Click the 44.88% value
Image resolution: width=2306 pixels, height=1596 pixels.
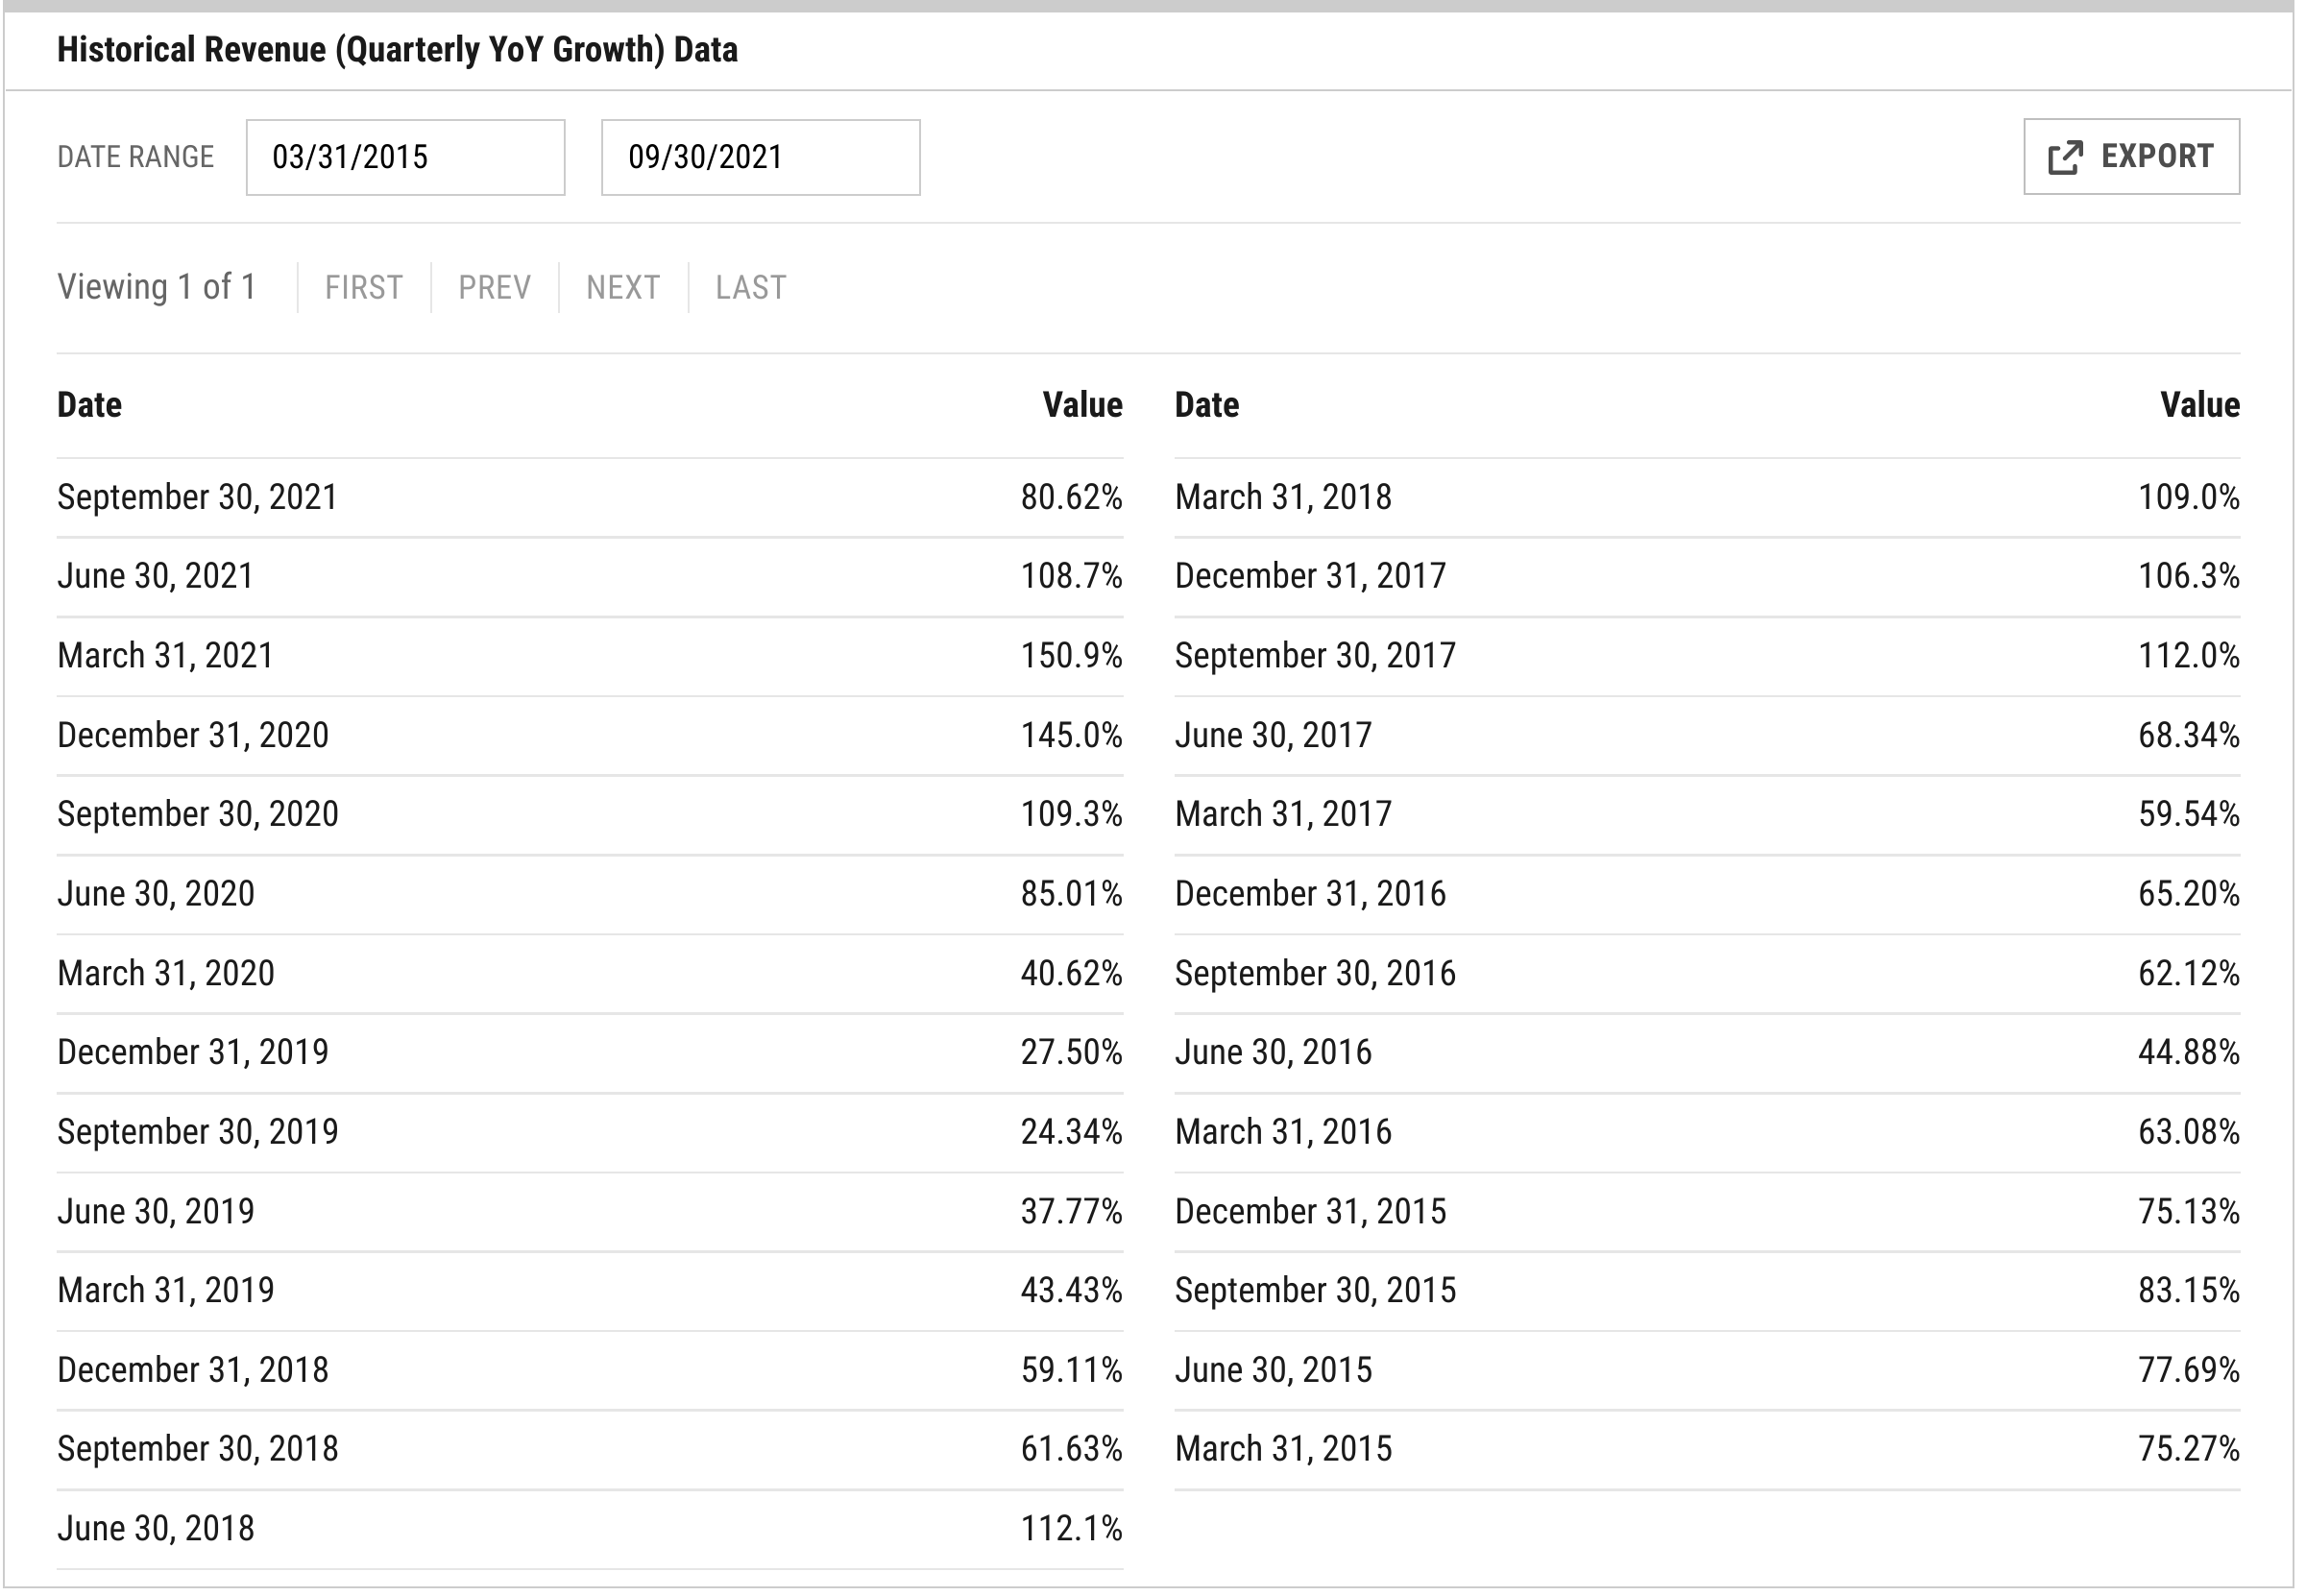(2189, 1052)
